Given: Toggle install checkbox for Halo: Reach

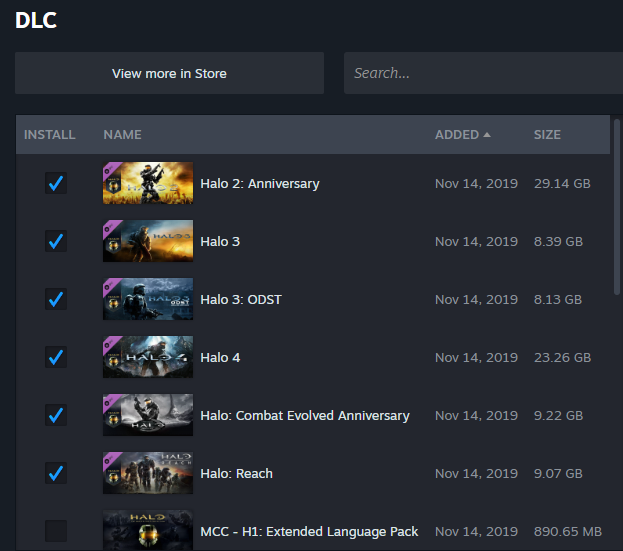Looking at the screenshot, I should [56, 473].
